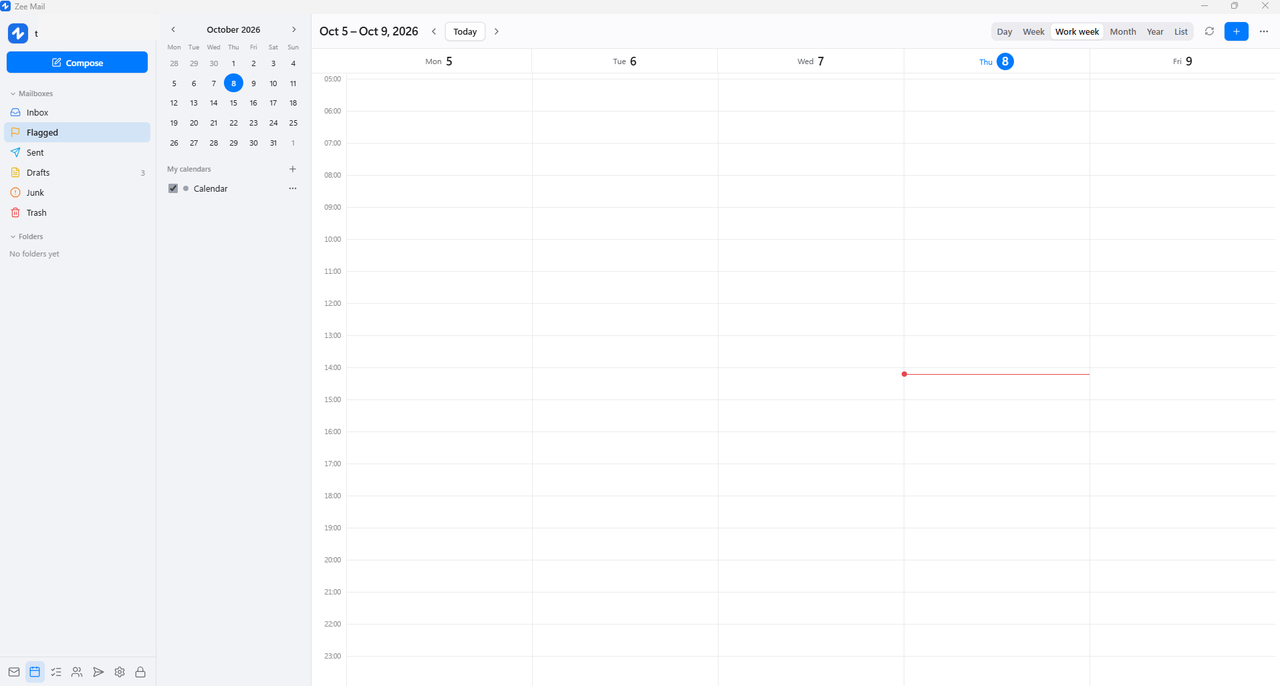Open the Calendar view icon in bottom bar
Viewport: 1280px width, 686px height.
[x=35, y=672]
